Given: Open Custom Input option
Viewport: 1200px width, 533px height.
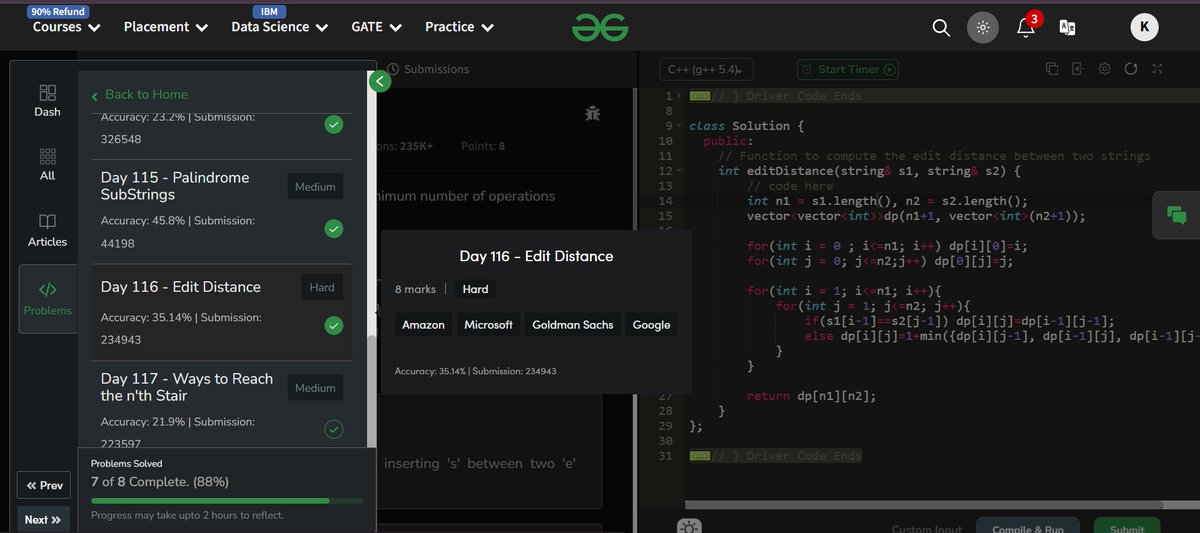Looking at the screenshot, I should click(926, 528).
